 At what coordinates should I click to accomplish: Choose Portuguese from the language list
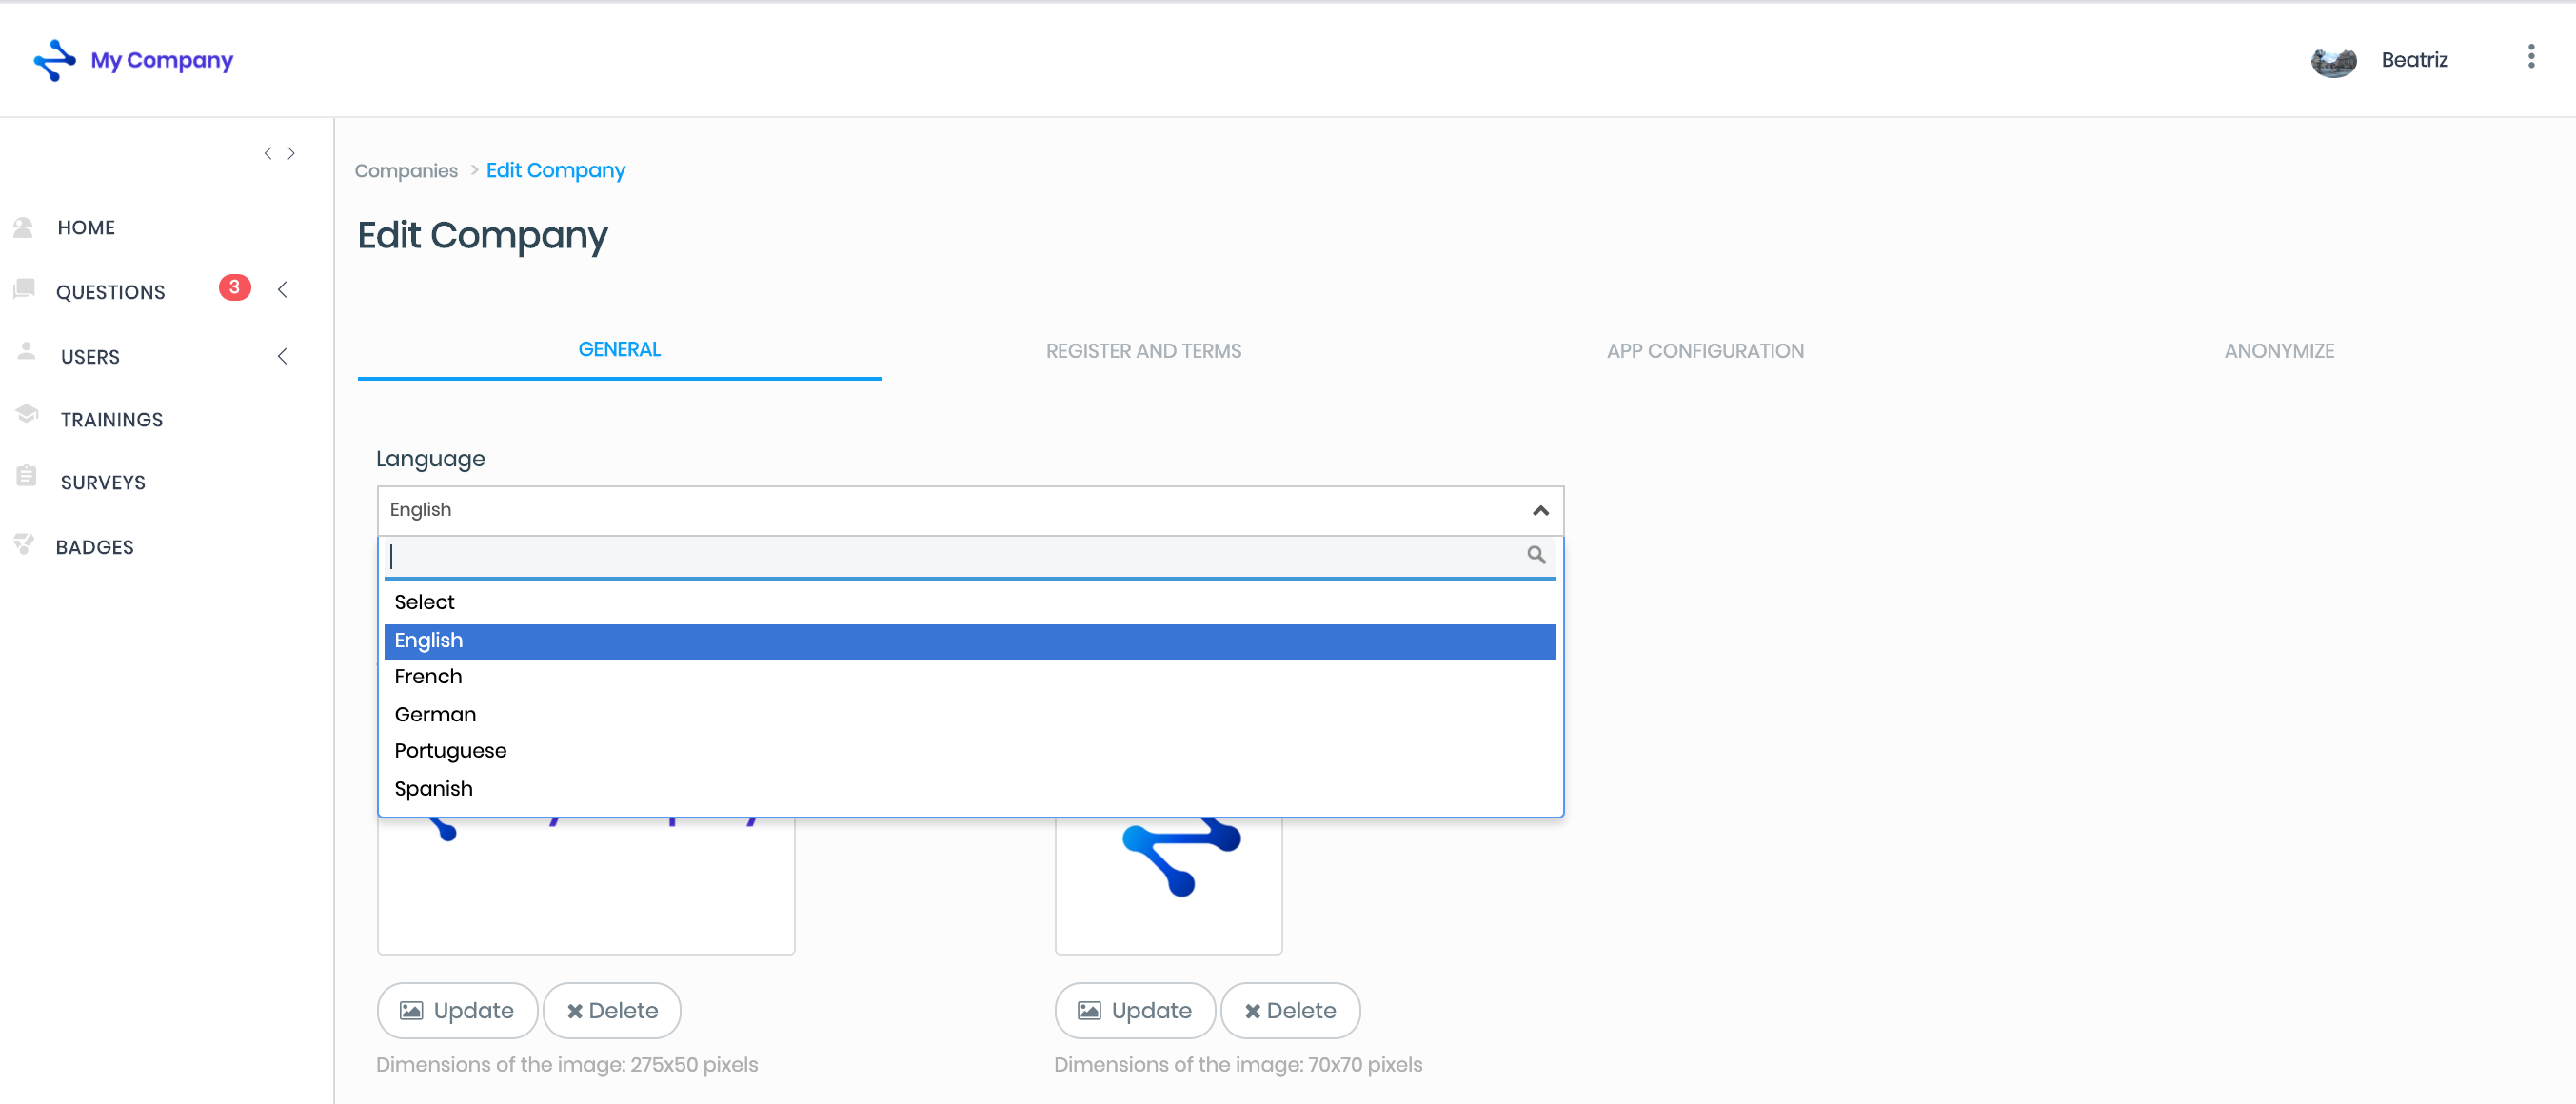450,751
